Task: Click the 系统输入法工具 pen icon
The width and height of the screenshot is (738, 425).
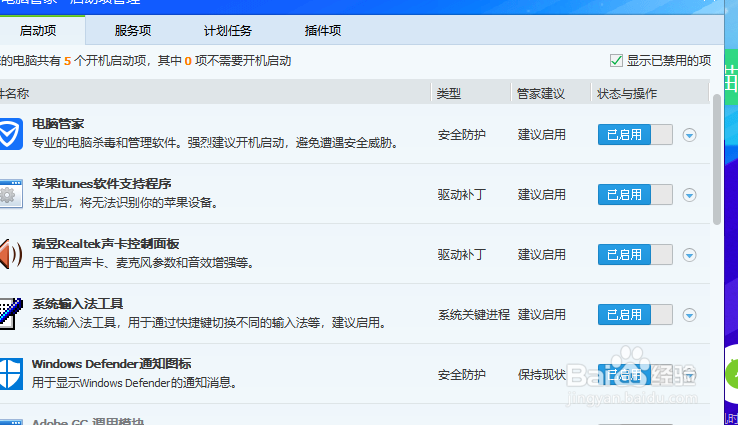Action: 11,314
